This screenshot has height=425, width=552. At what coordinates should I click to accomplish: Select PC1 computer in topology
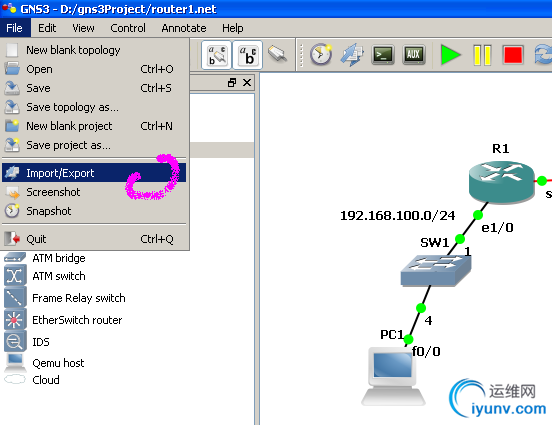393,376
